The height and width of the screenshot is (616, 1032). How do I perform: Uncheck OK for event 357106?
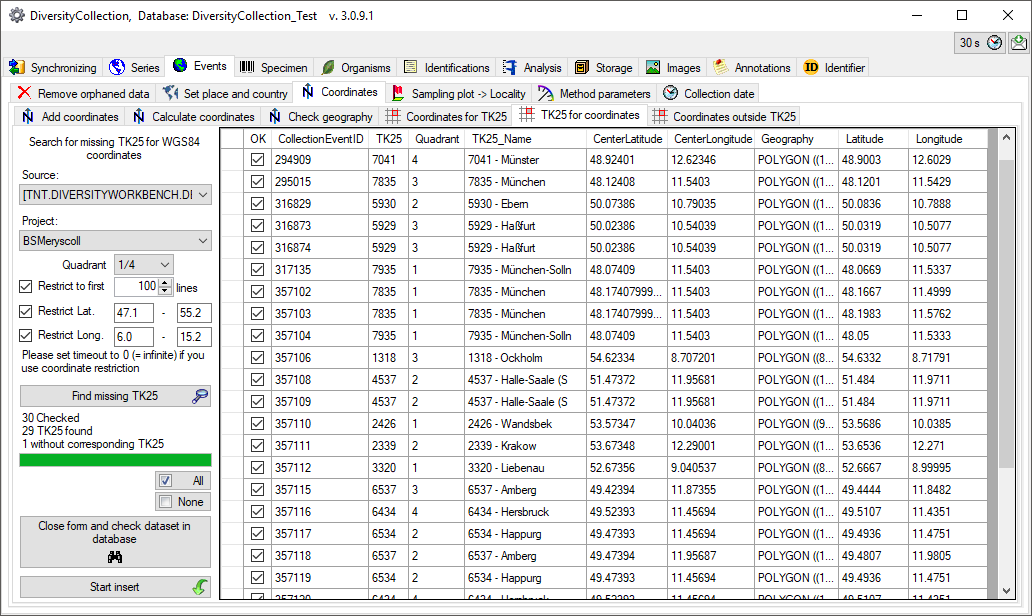(257, 358)
